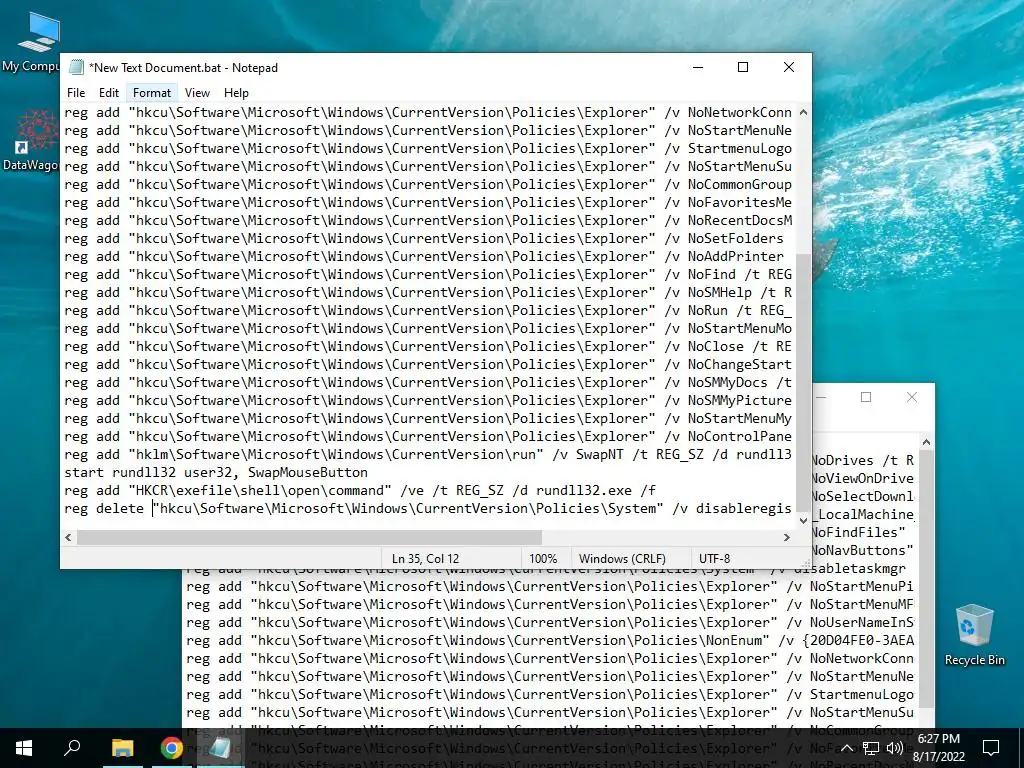Select the Recycle Bin desktop icon

tap(974, 635)
